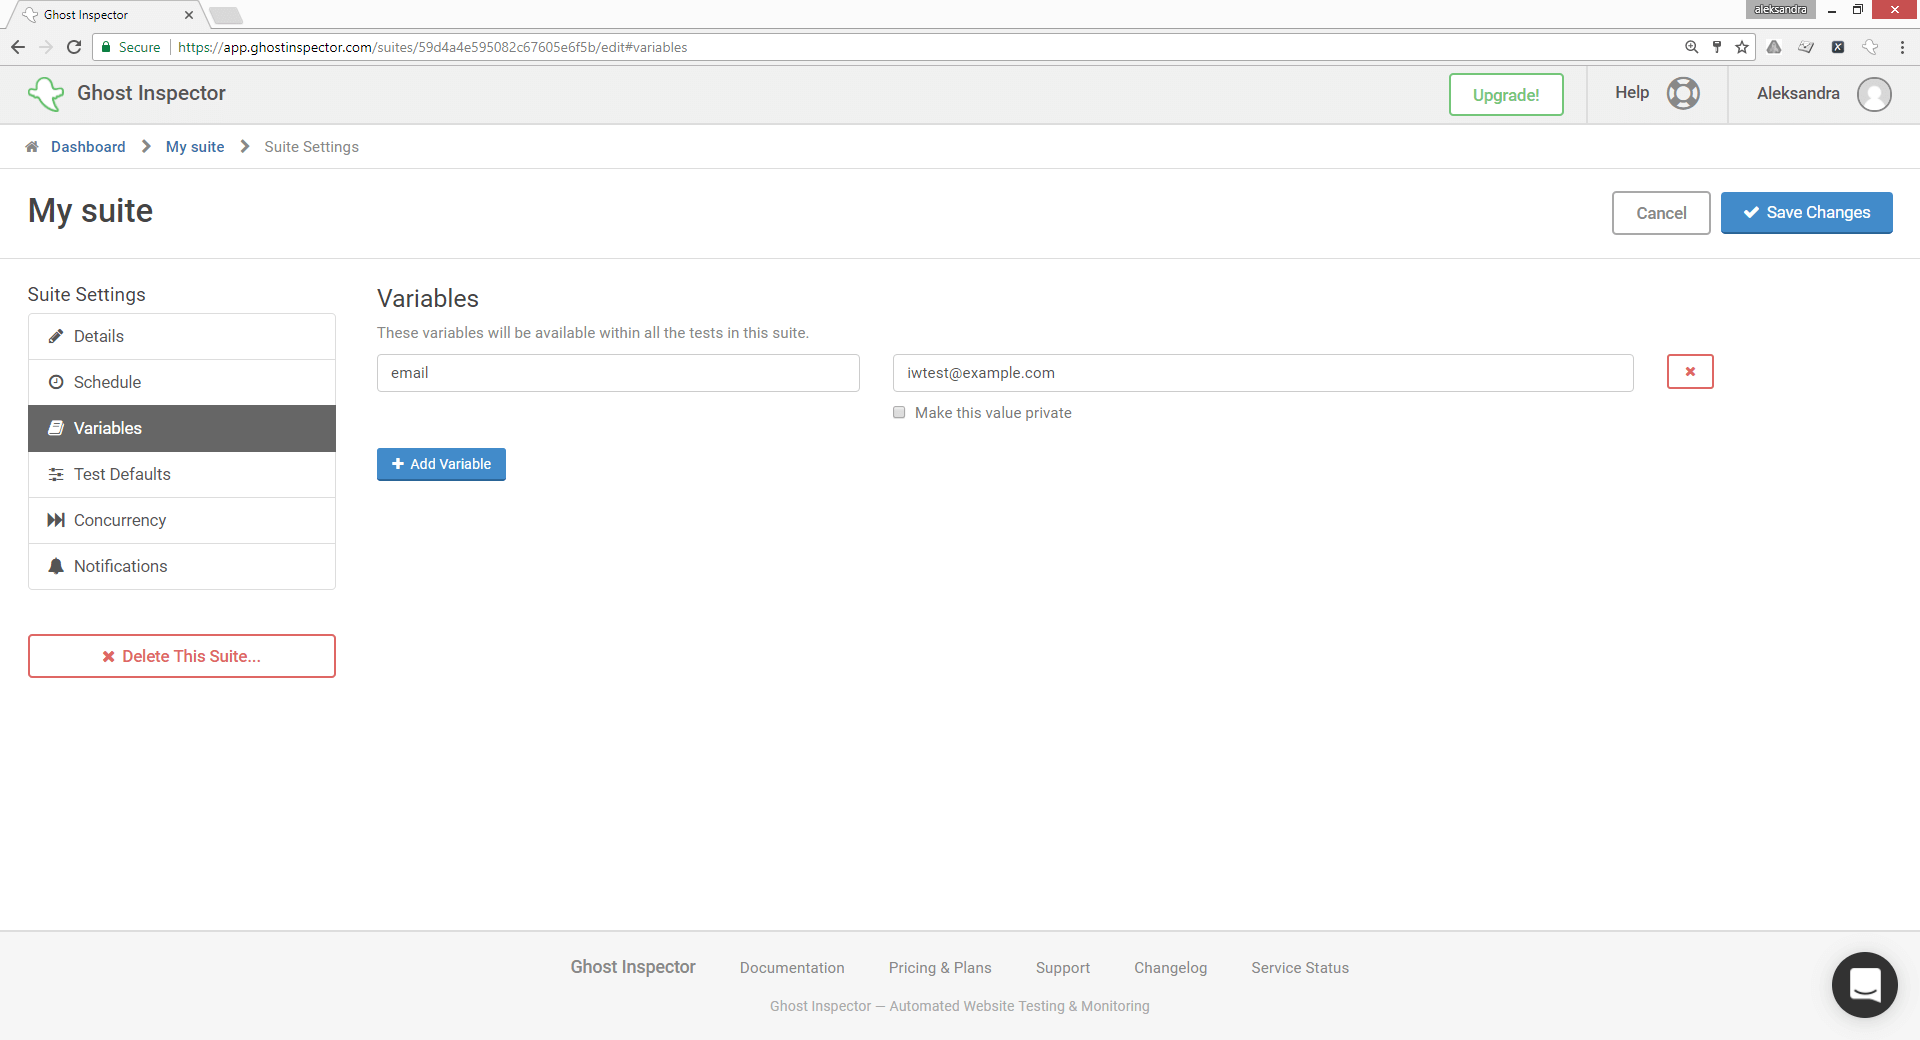The height and width of the screenshot is (1040, 1920).
Task: Enable Make this value private checkbox
Action: click(x=899, y=412)
